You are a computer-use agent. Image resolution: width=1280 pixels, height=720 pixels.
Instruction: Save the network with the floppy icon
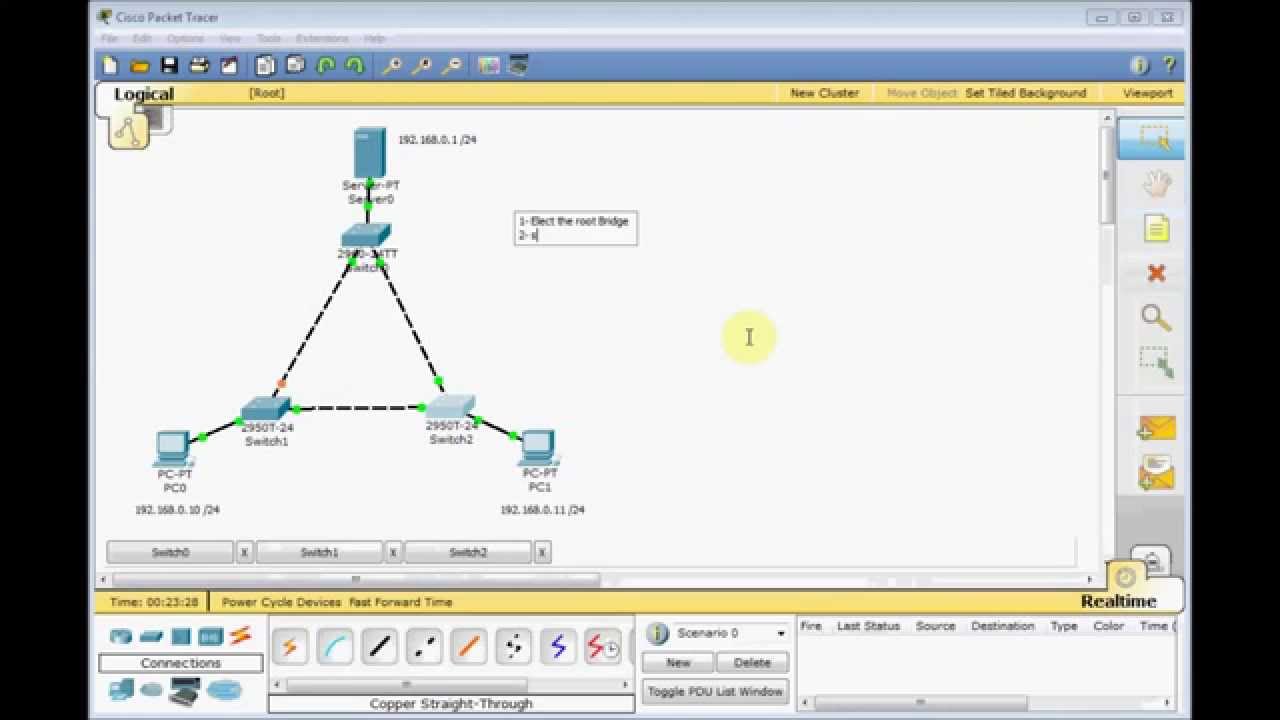[x=169, y=66]
